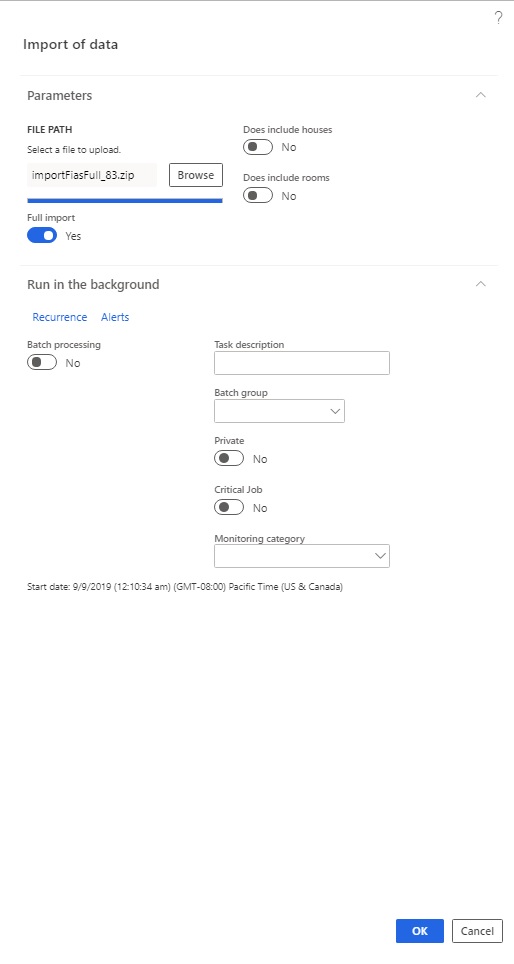Collapse the Parameters section chevron
The image size is (514, 964).
tap(481, 95)
